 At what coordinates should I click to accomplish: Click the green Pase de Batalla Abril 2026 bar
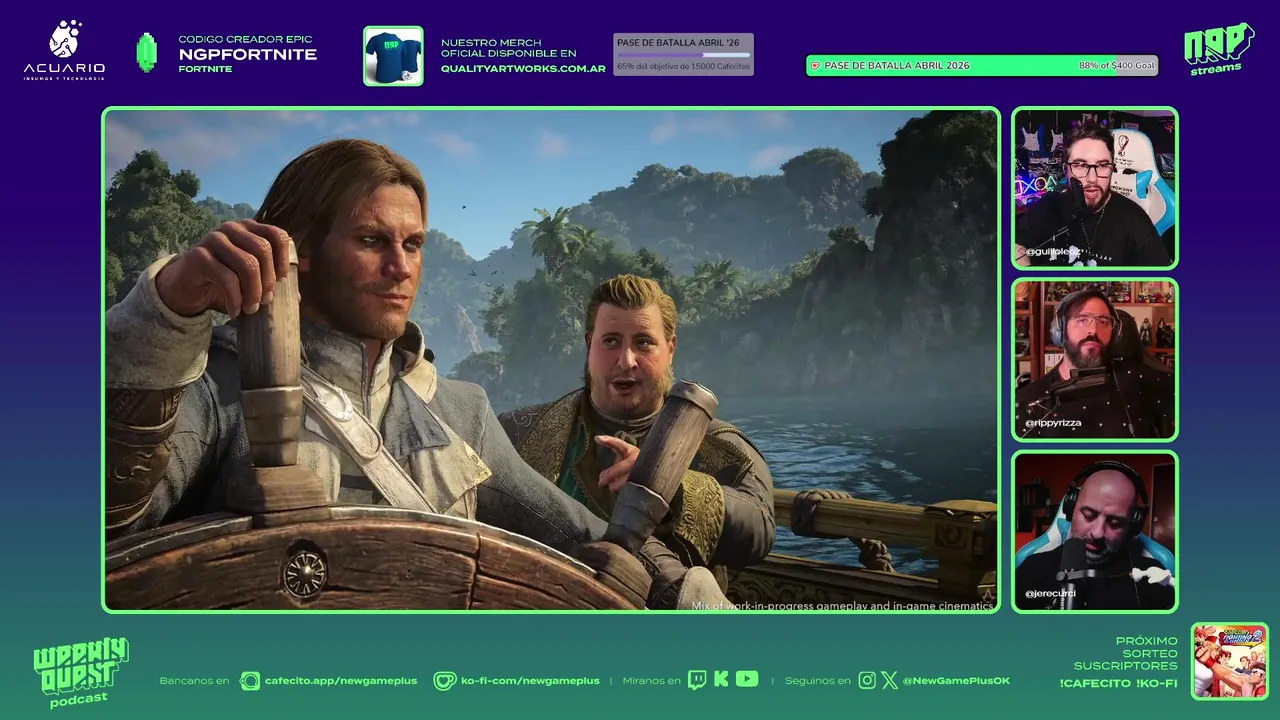(x=982, y=65)
